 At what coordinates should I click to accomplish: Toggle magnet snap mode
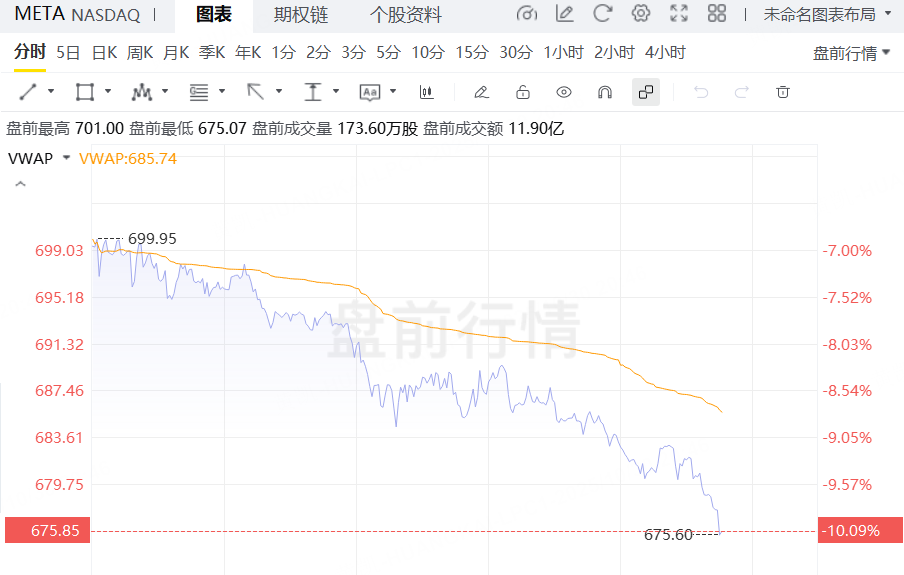pos(604,92)
